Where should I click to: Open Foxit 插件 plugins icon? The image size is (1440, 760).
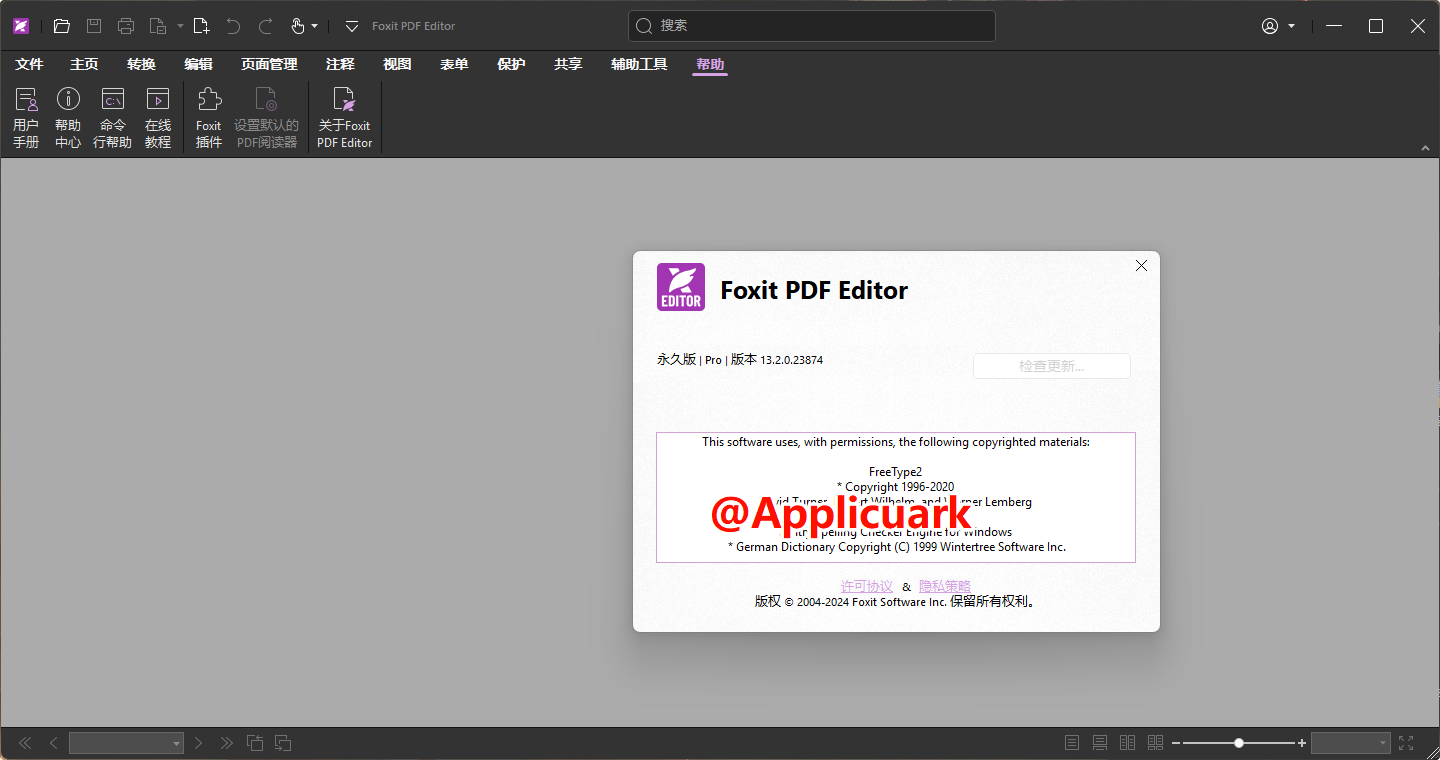coord(209,117)
